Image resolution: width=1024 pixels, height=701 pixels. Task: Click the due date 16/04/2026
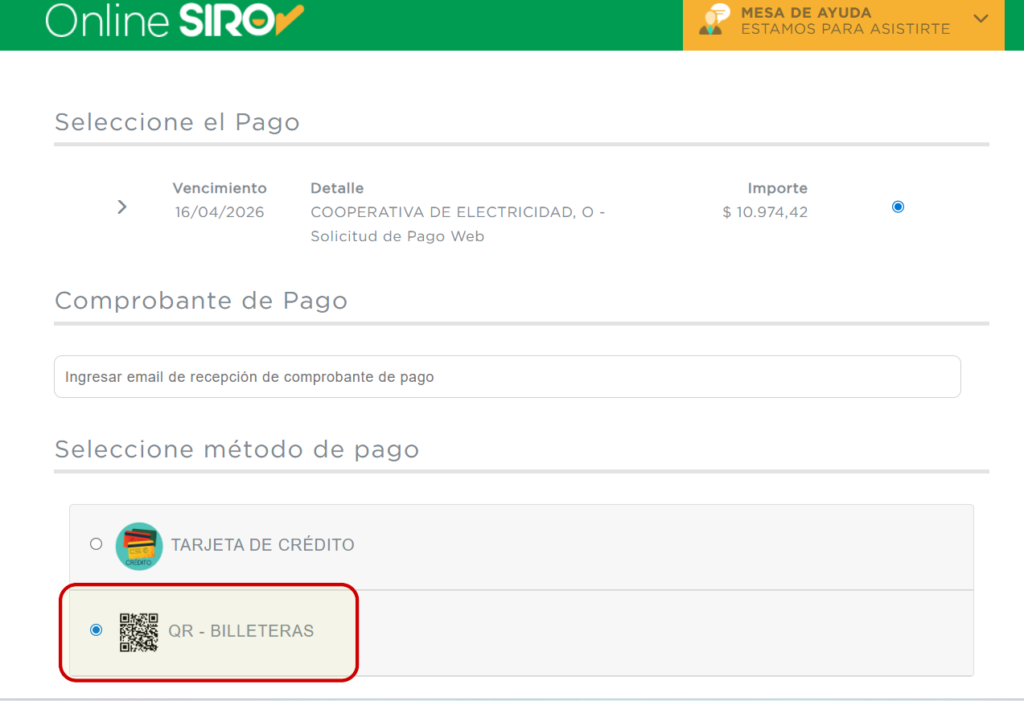pos(219,212)
